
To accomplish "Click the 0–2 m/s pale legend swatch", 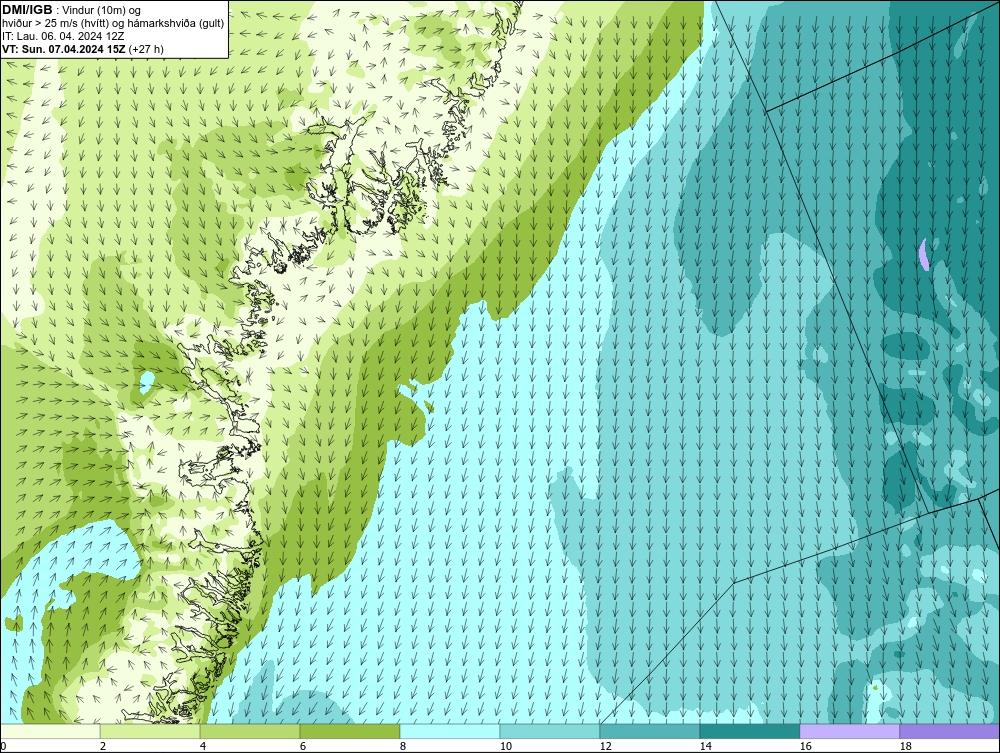I will click(50, 731).
